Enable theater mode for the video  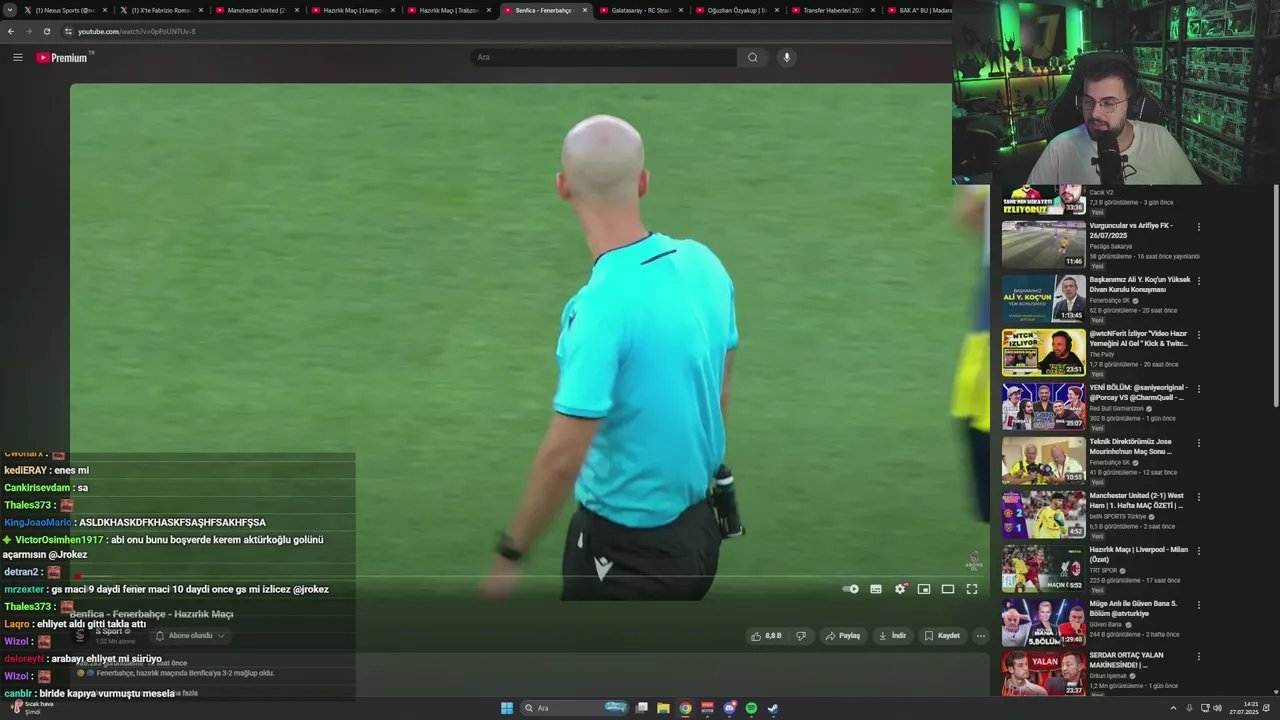tap(948, 589)
